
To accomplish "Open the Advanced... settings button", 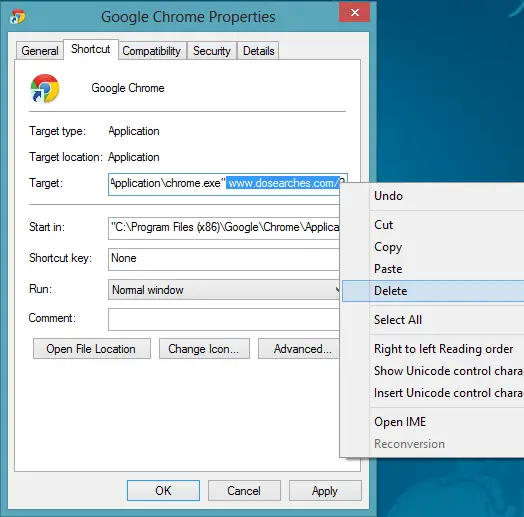I will click(299, 349).
